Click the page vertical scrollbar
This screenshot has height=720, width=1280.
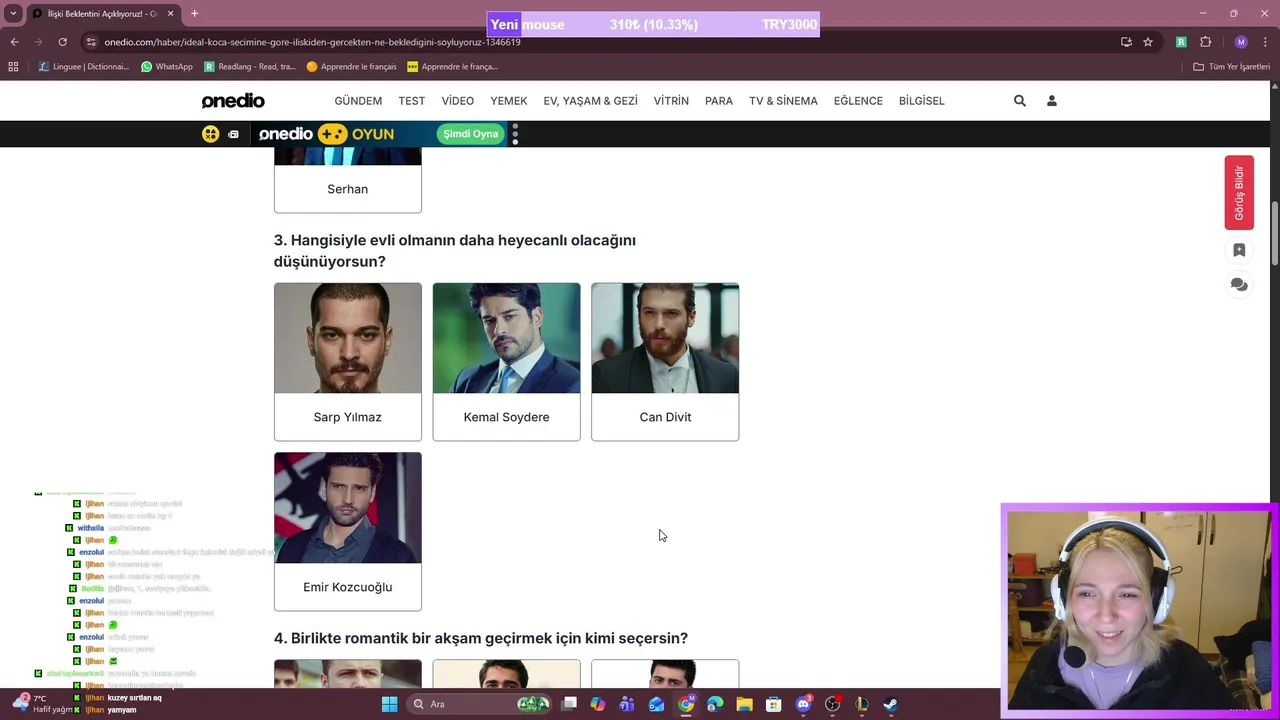(x=1275, y=235)
